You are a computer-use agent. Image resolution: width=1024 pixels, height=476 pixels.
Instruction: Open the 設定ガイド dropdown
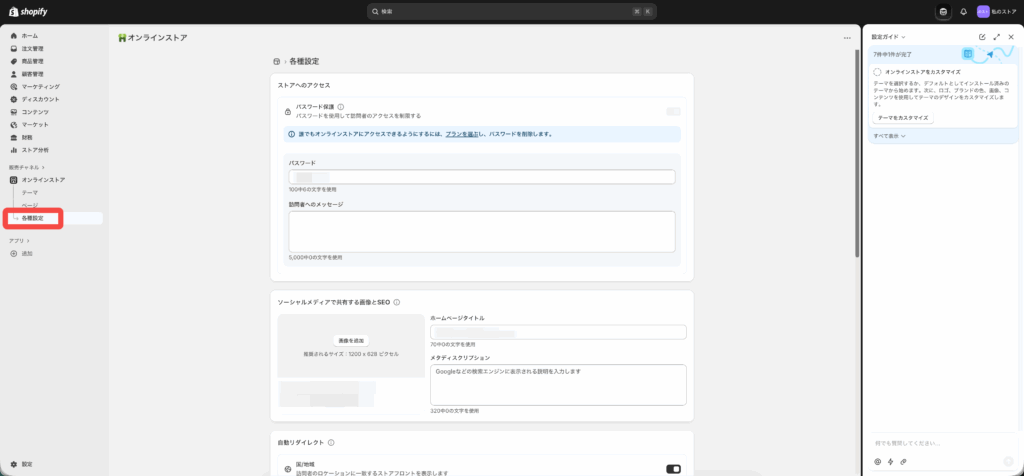click(x=888, y=37)
